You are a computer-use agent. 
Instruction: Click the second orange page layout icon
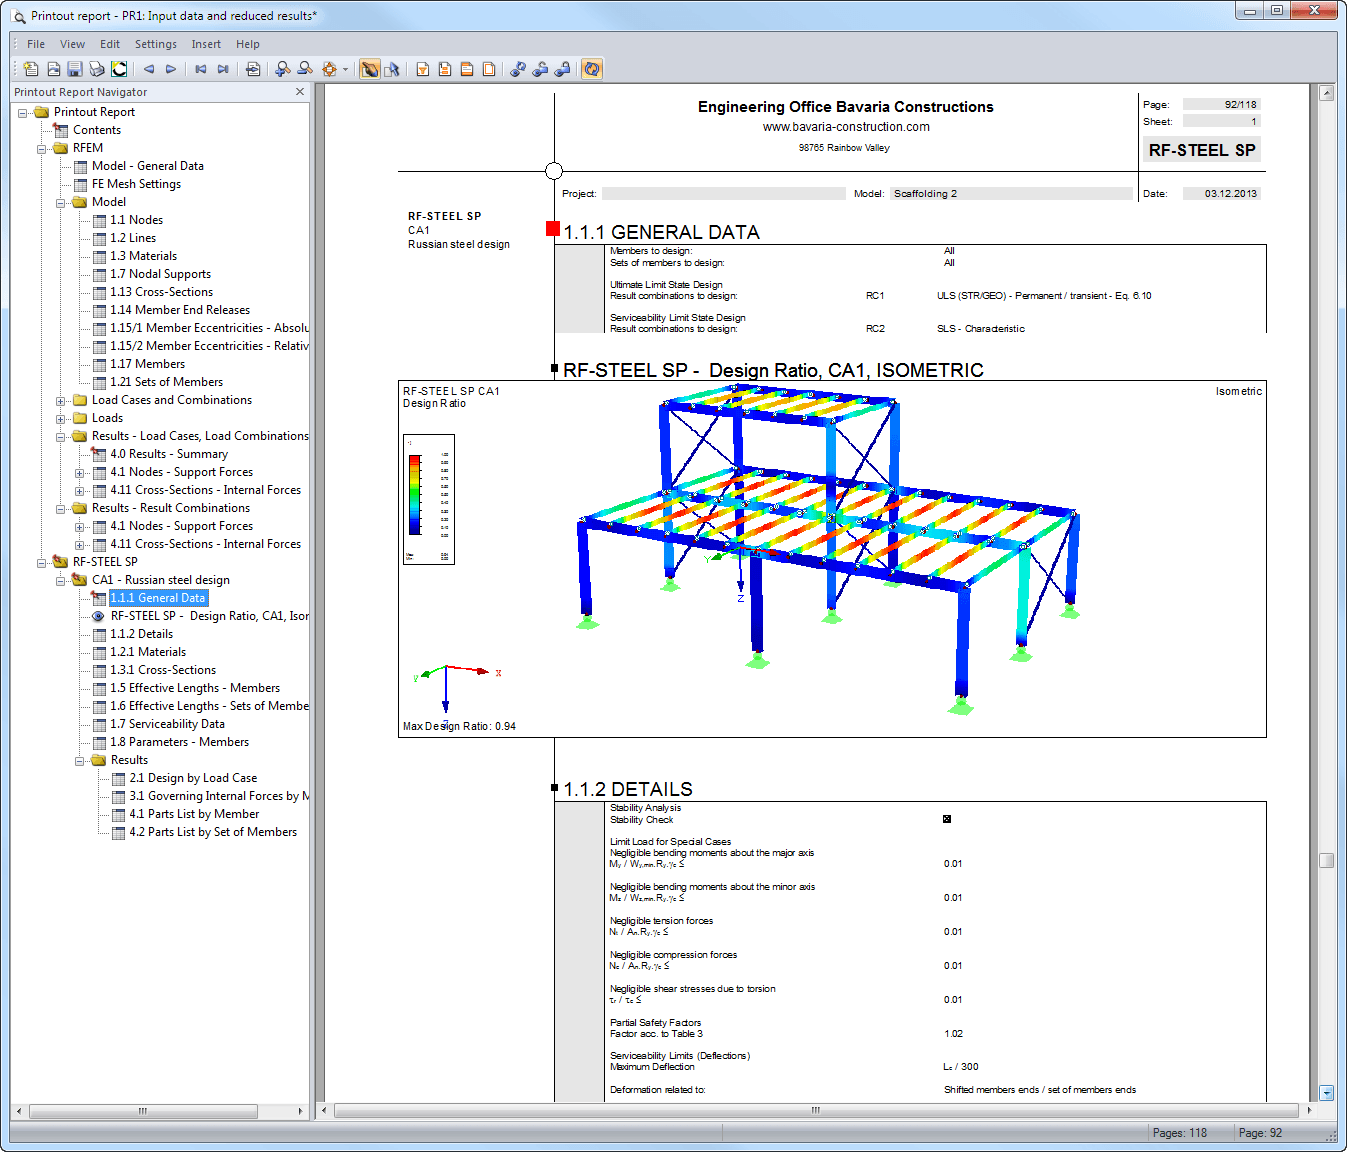pyautogui.click(x=445, y=69)
